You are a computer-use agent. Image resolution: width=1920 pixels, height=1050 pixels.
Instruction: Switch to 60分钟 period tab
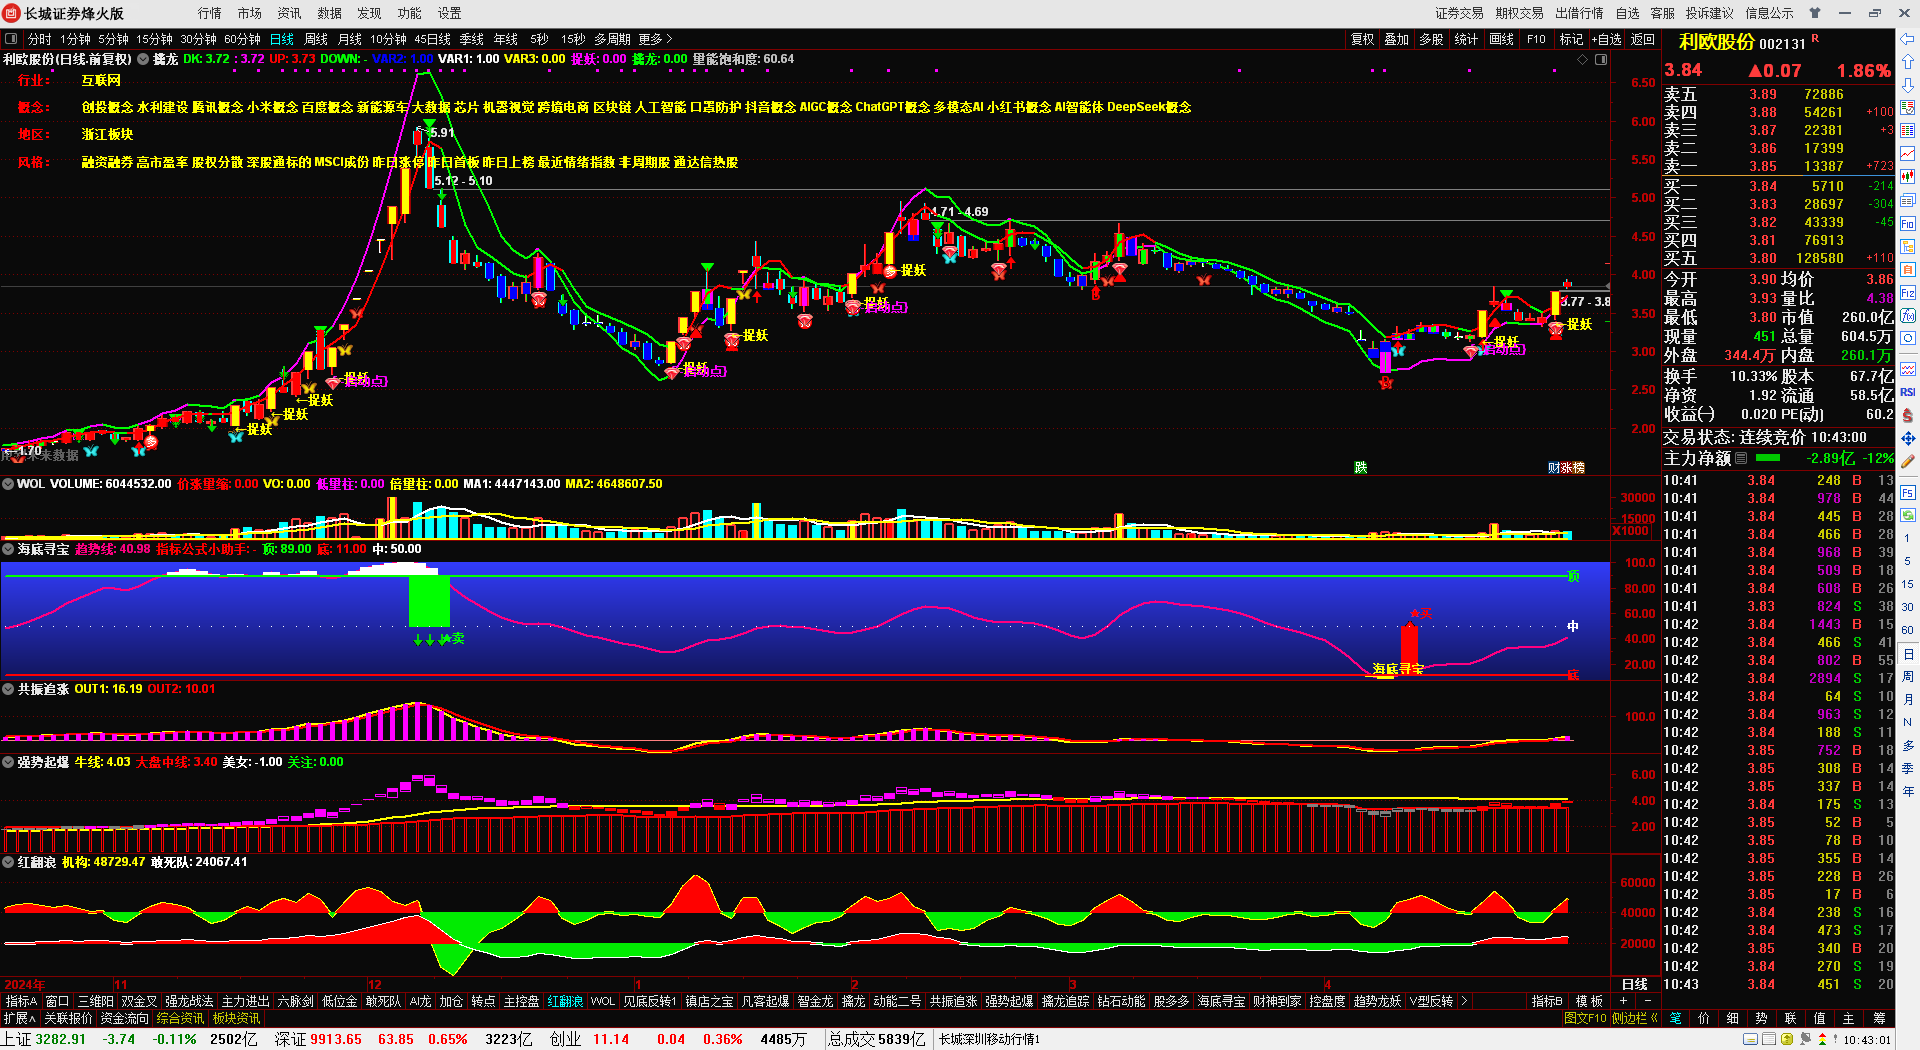242,39
